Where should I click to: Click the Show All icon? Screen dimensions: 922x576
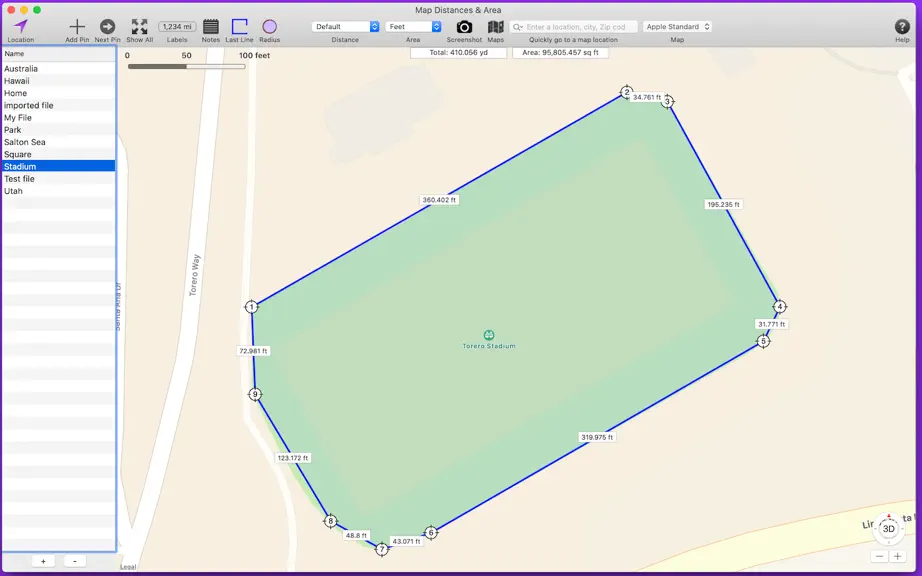tap(139, 26)
